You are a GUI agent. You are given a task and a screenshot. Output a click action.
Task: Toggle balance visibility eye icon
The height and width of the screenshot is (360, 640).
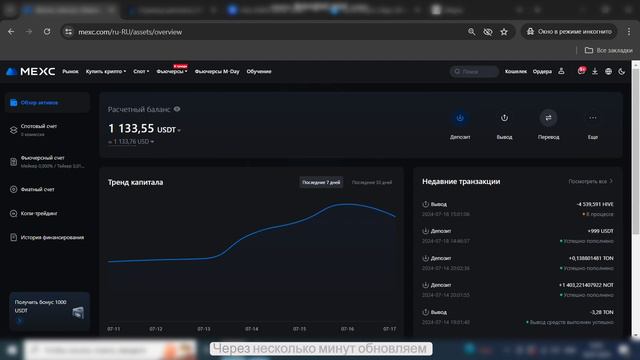[x=177, y=109]
